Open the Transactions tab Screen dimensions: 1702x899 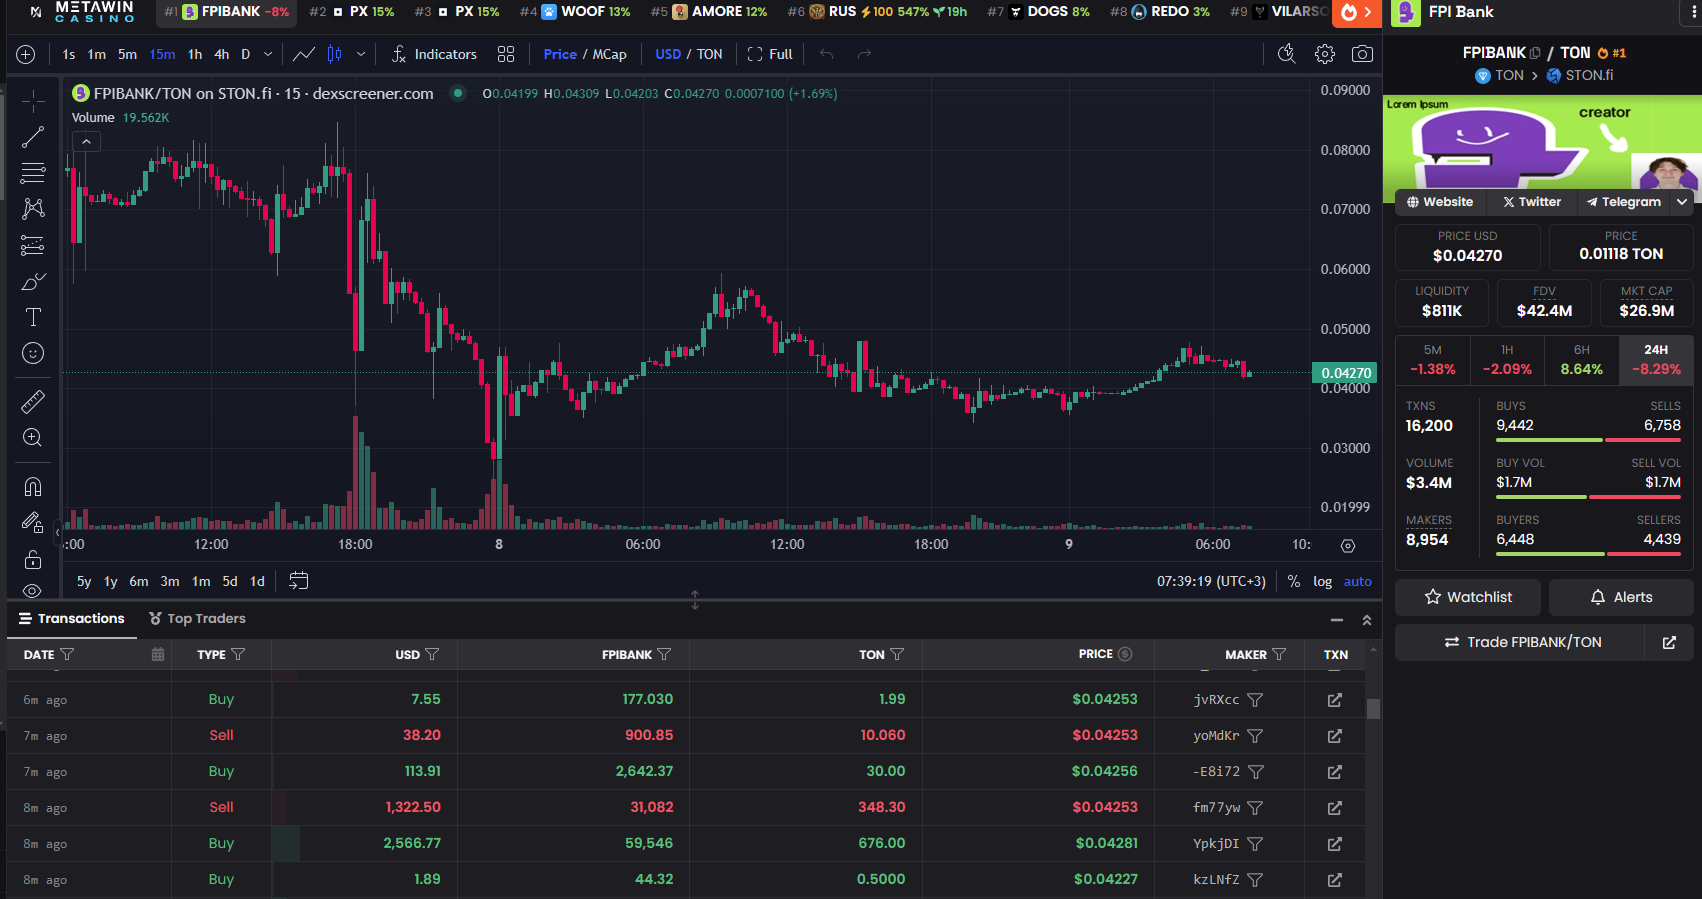72,619
